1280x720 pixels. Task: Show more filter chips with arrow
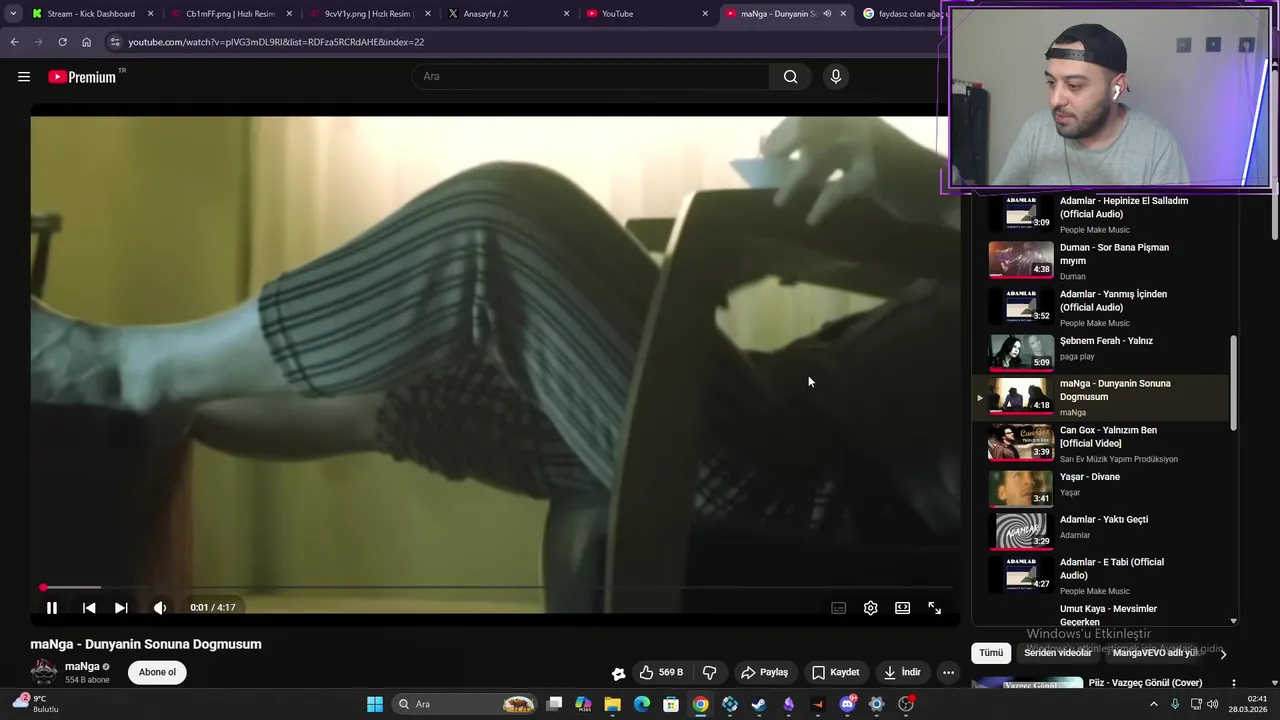[1222, 654]
